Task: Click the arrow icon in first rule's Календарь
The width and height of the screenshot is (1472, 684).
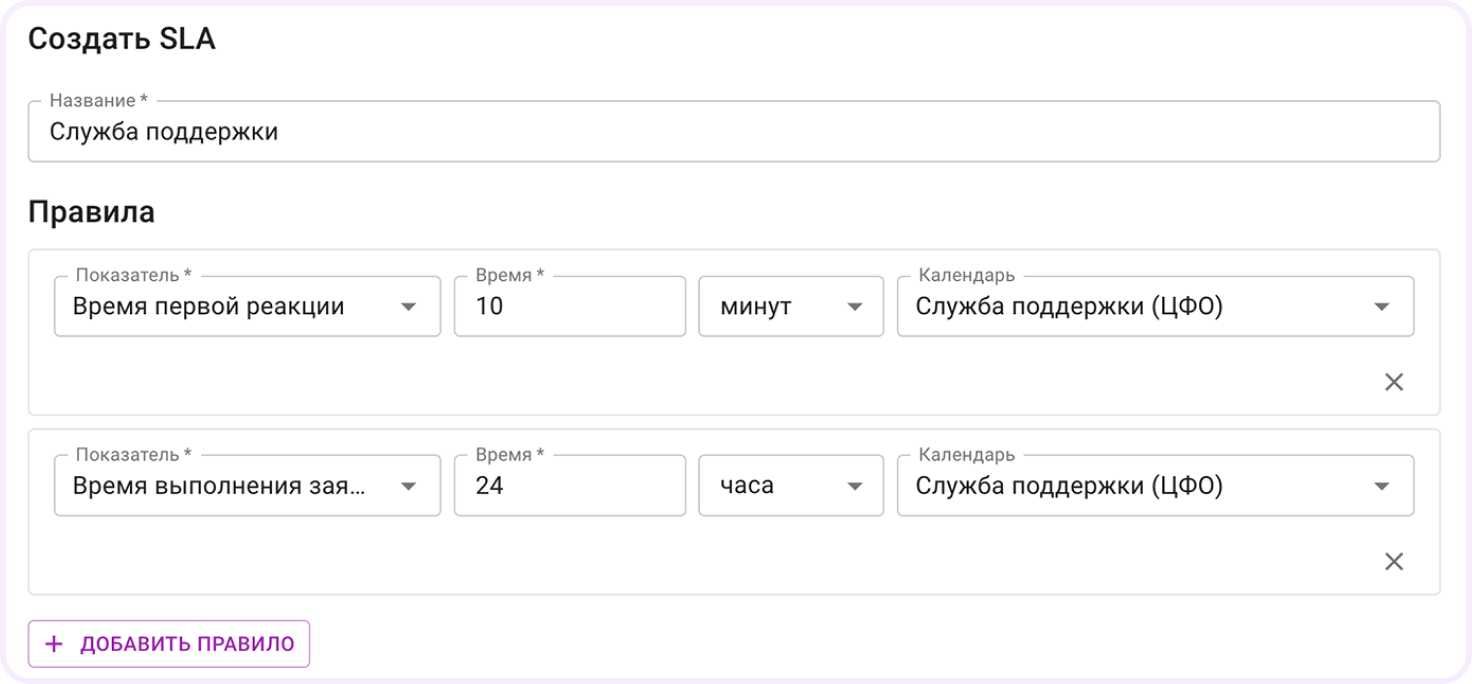Action: 1382,307
